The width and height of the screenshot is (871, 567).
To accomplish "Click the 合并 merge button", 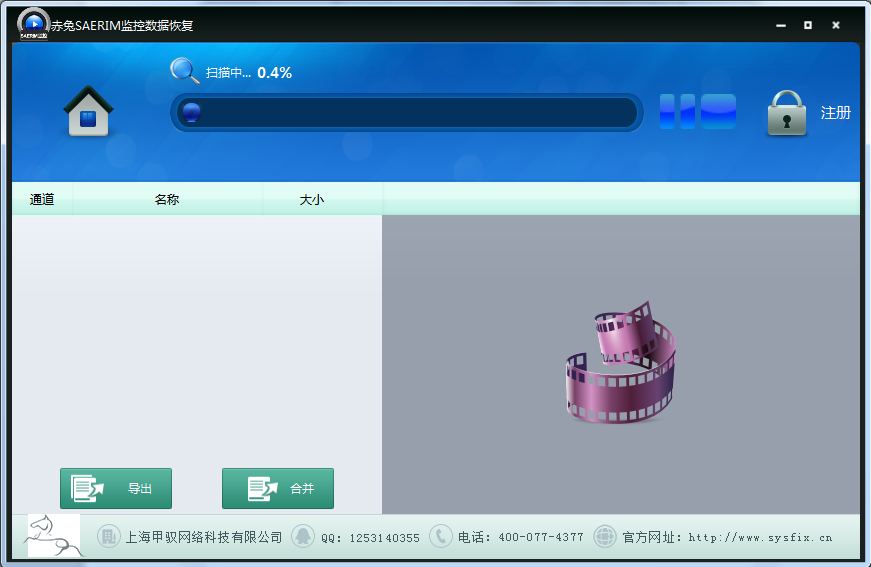I will [278, 488].
